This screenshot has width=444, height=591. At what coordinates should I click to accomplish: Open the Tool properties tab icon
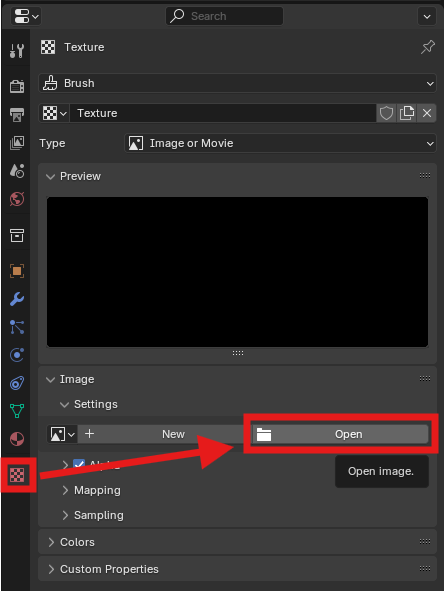[17, 50]
